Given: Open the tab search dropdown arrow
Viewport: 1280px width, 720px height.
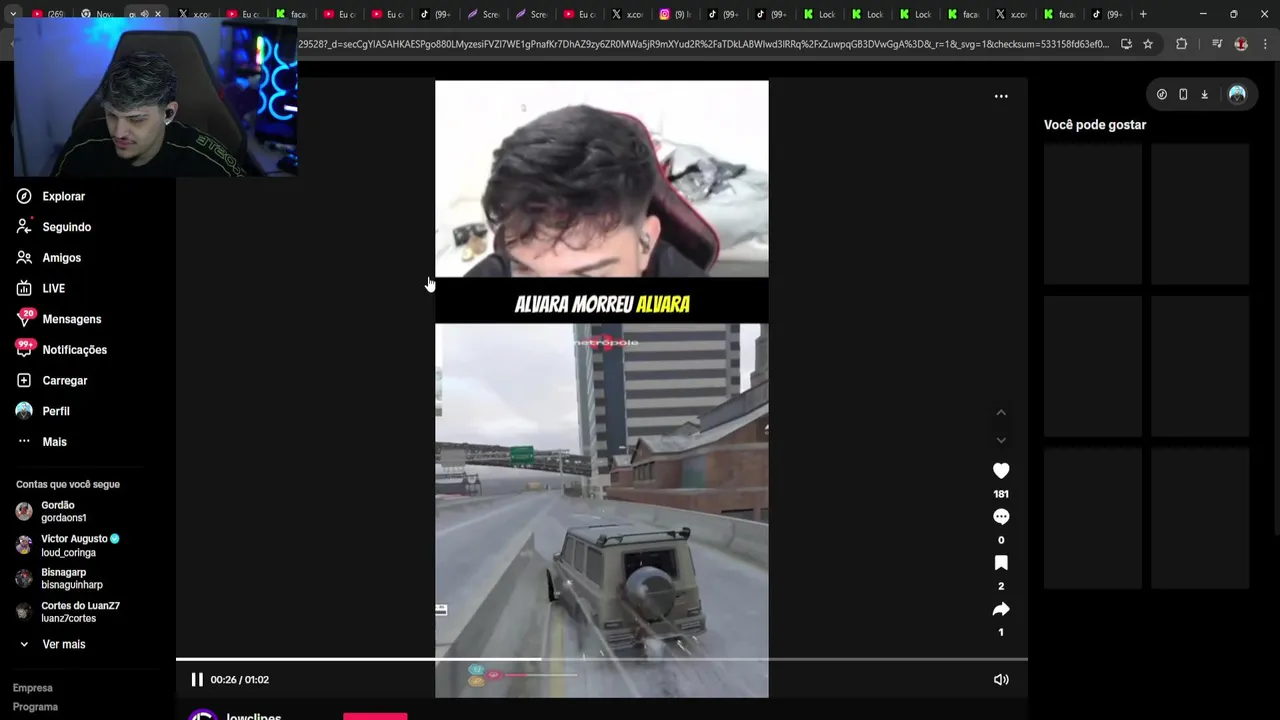Looking at the screenshot, I should coord(12,14).
